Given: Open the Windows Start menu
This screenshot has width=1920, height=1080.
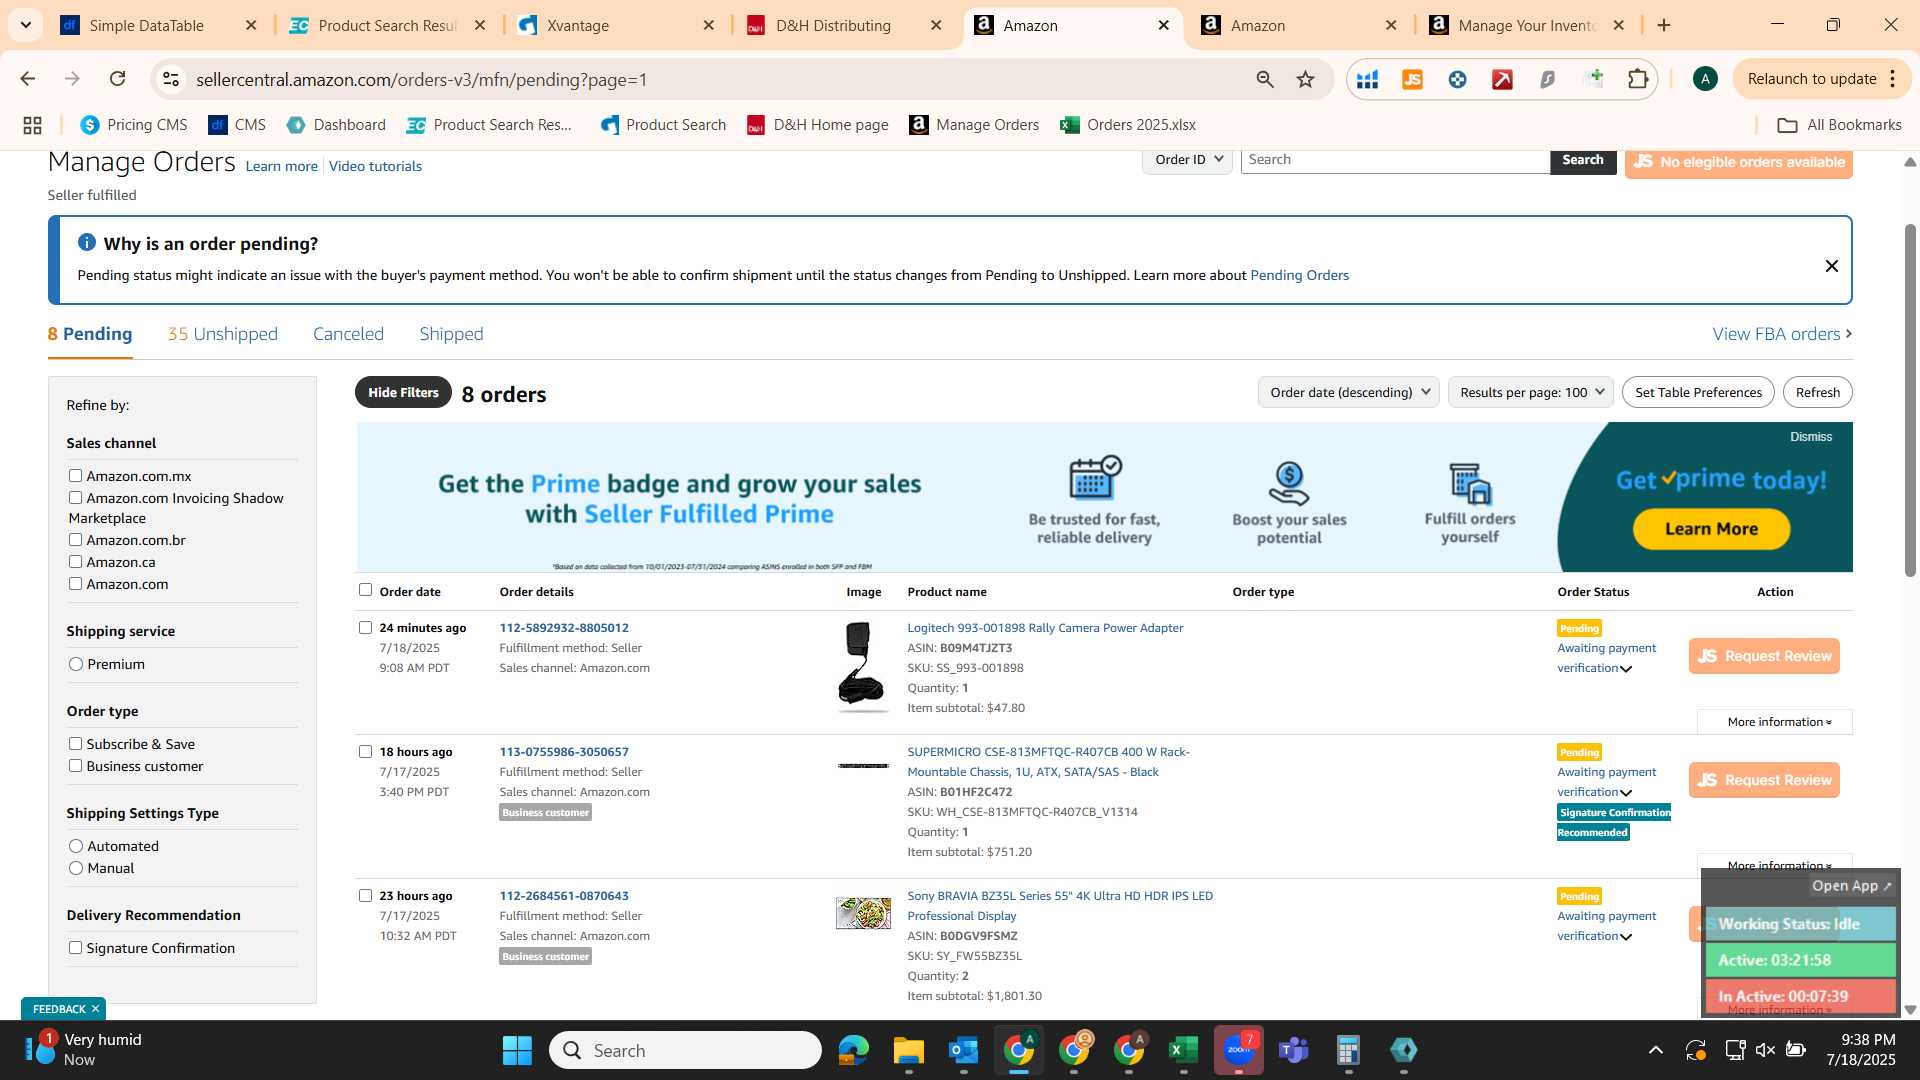Looking at the screenshot, I should (x=517, y=1051).
